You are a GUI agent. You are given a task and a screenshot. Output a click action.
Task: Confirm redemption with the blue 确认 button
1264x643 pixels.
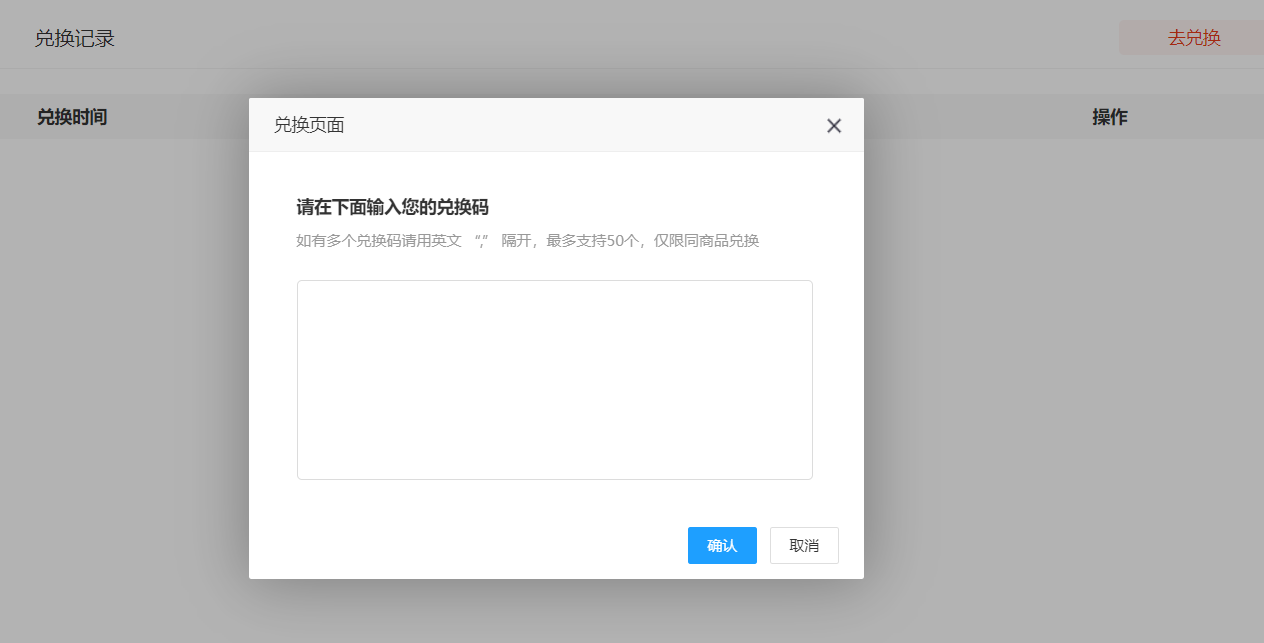[x=722, y=545]
